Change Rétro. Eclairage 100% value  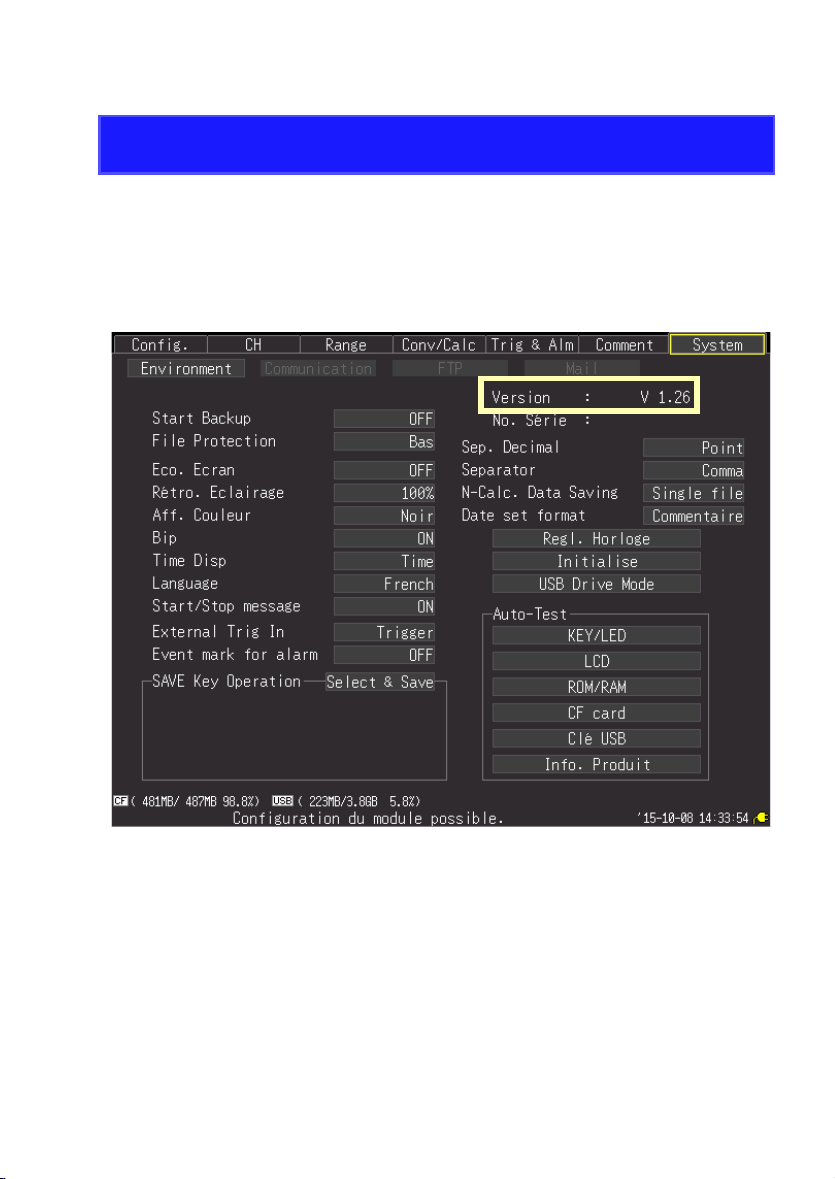point(384,493)
